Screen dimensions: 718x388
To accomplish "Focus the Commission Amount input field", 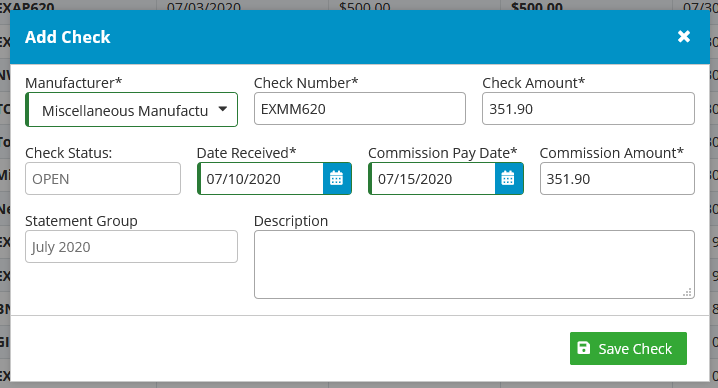I will (617, 179).
